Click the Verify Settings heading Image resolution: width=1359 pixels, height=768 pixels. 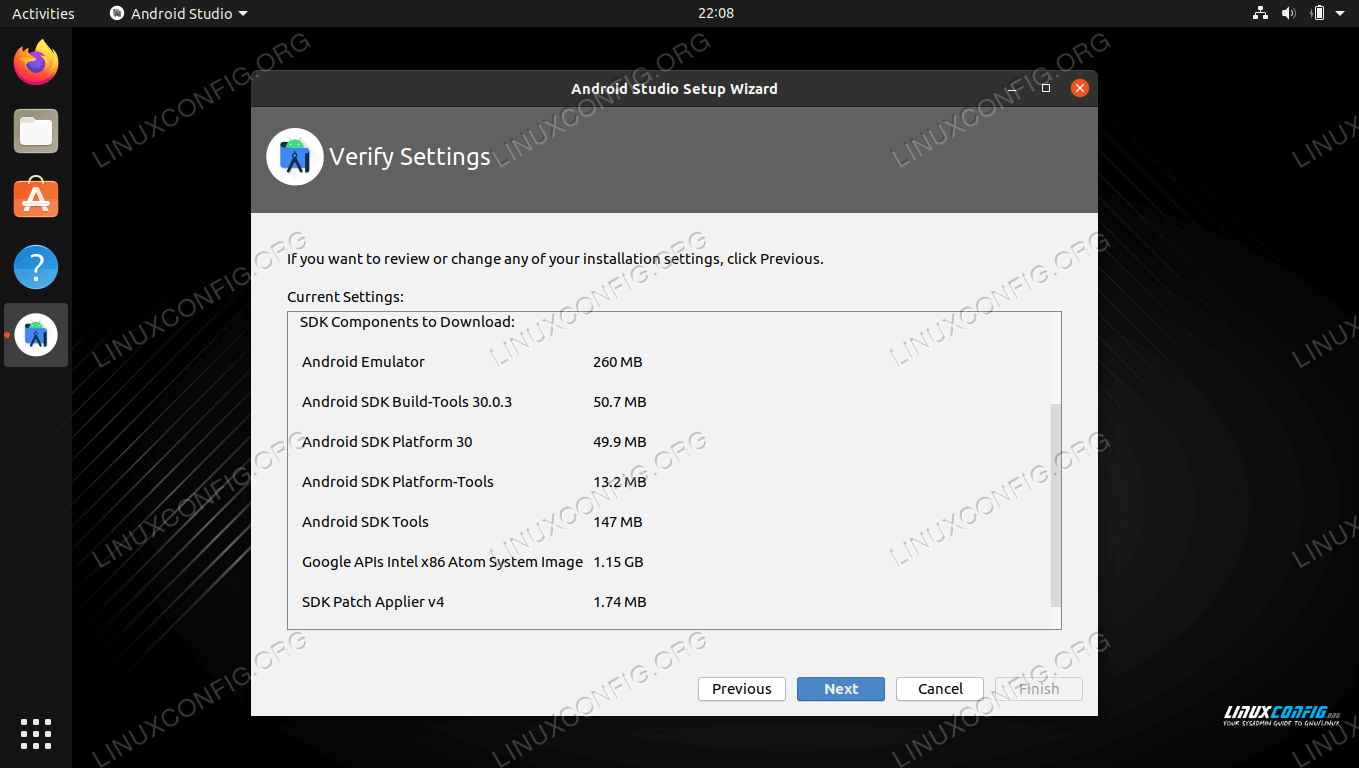pos(410,157)
